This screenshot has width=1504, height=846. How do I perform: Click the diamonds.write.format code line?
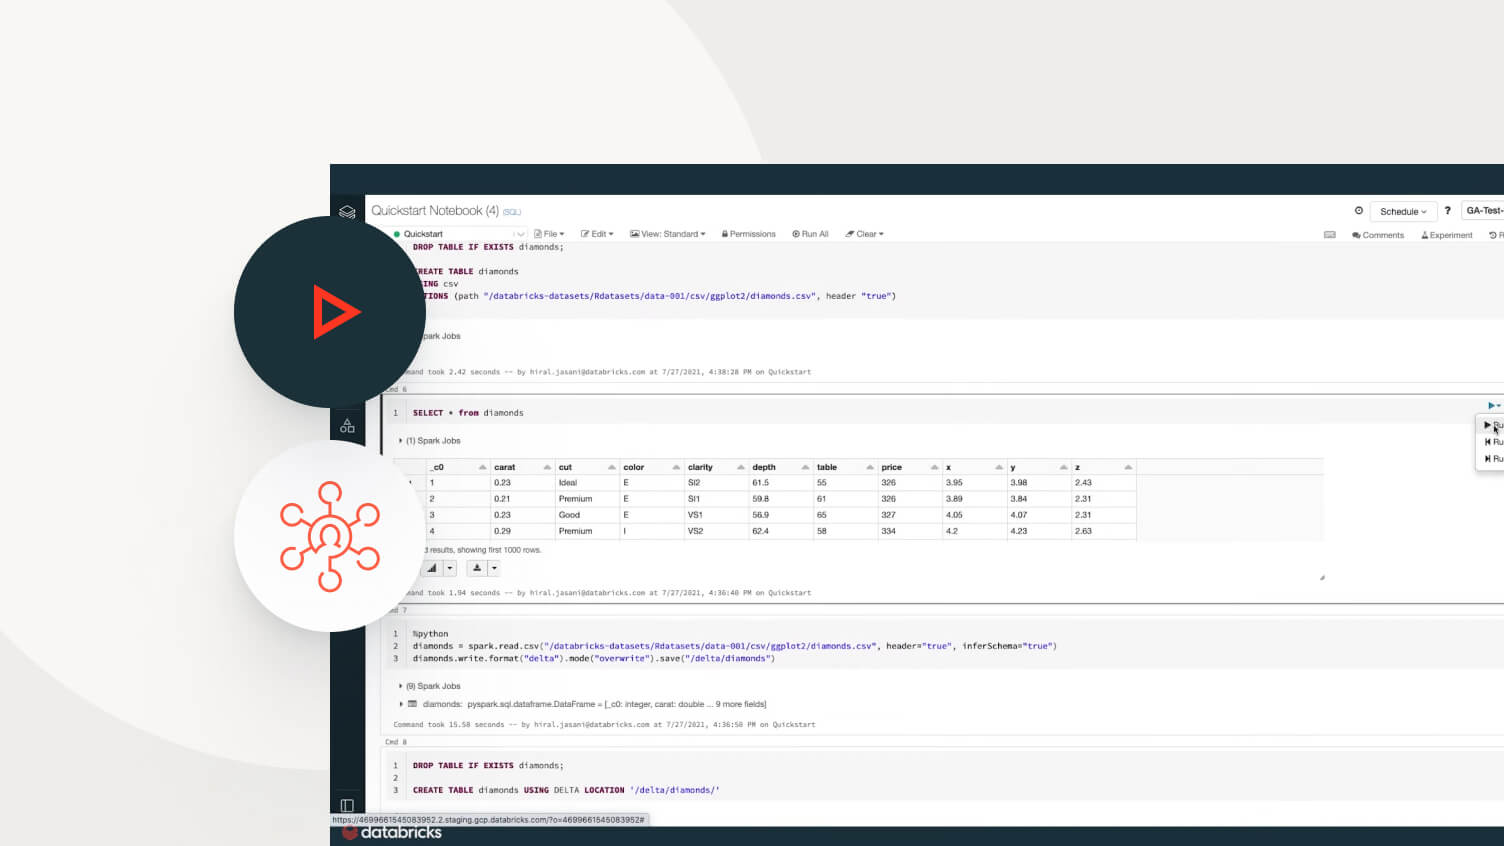click(x=594, y=659)
